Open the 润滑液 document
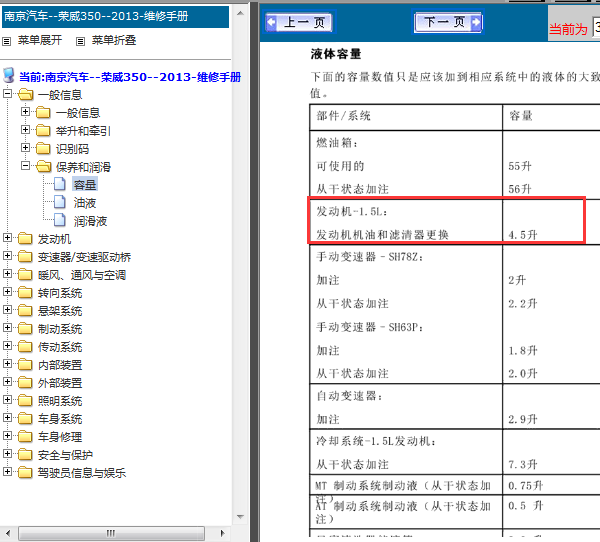600x542 pixels. pyautogui.click(x=90, y=220)
